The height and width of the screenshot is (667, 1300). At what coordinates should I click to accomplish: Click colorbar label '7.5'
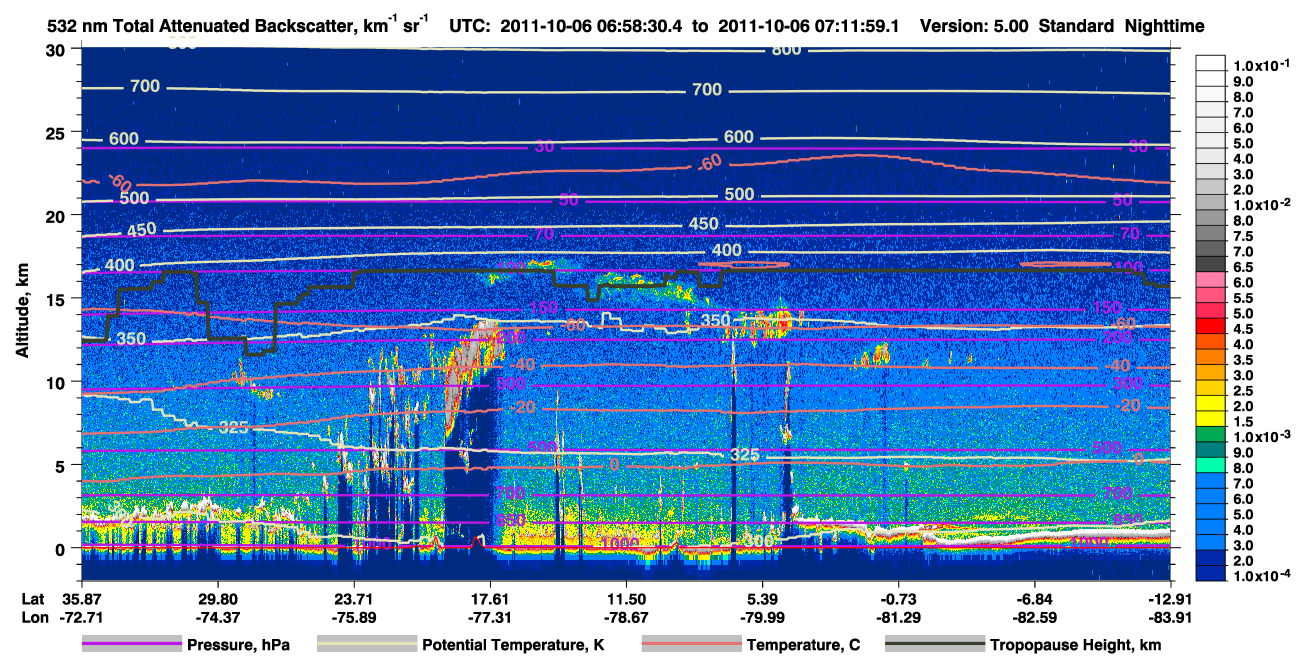tap(1242, 237)
